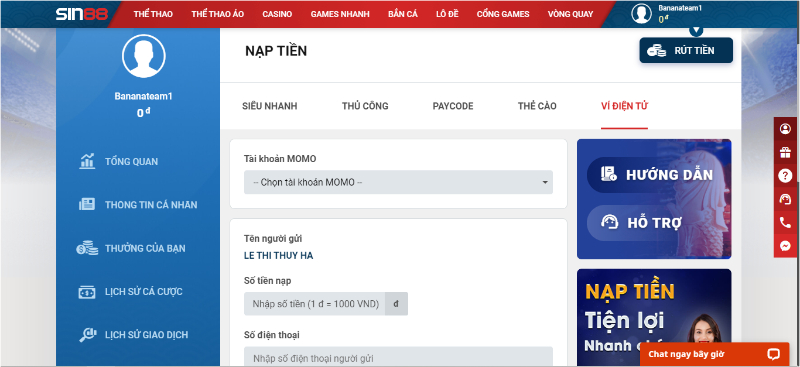Viewport: 800px width, 367px height.
Task: Open the user profile icon in right sidebar
Action: tap(785, 129)
